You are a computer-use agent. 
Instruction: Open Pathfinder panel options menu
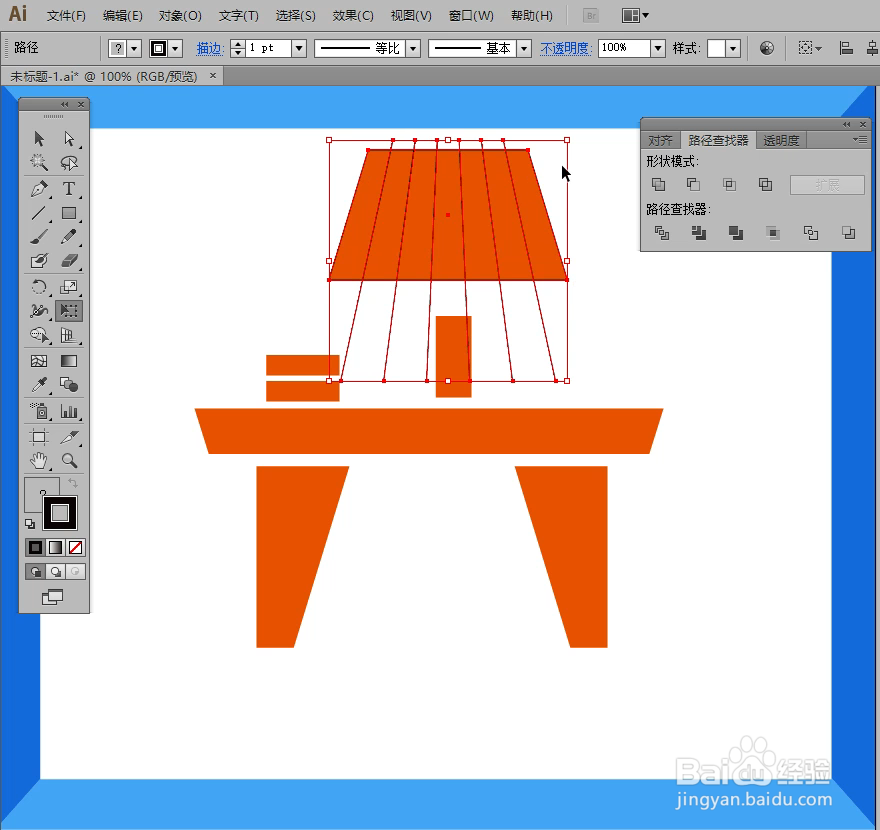click(x=860, y=139)
